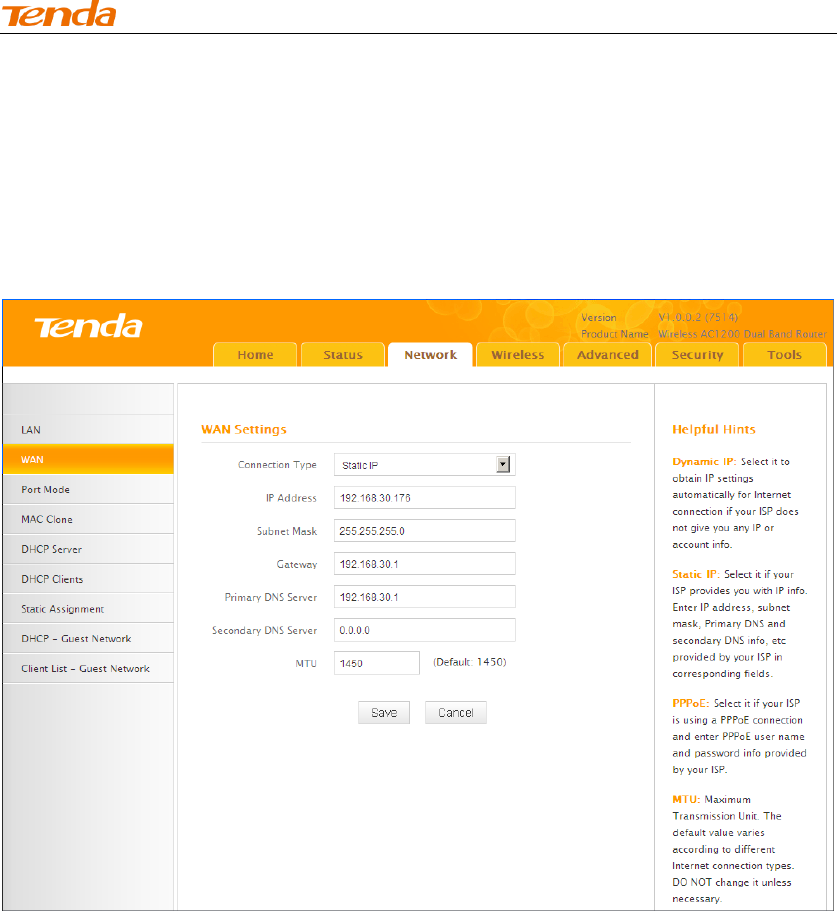The image size is (837, 911).
Task: Save the WAN settings
Action: pyautogui.click(x=384, y=713)
